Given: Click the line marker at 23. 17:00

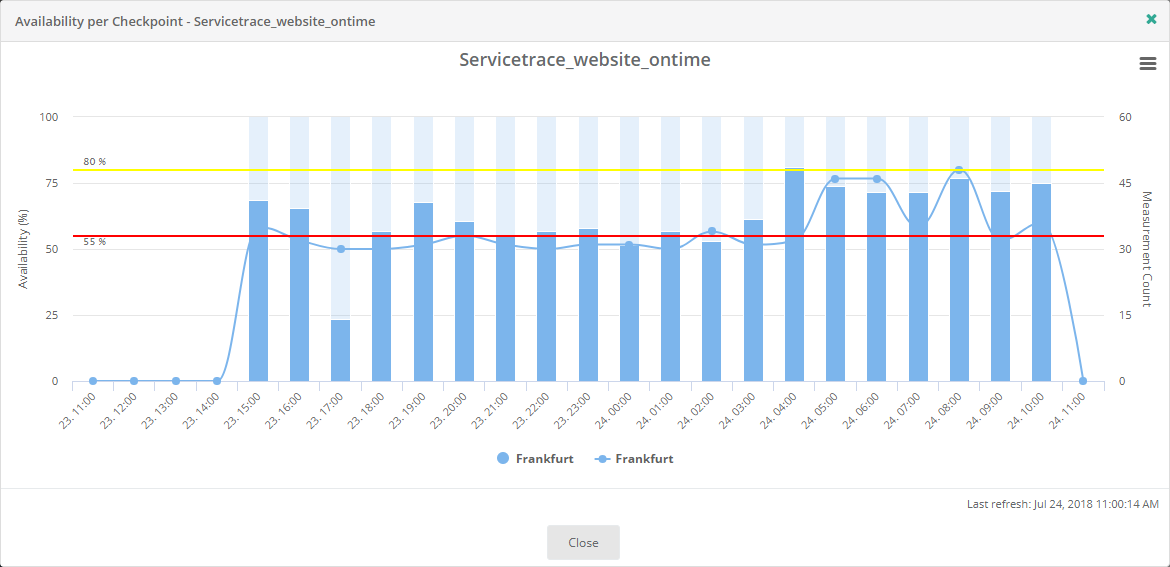Looking at the screenshot, I should coord(341,248).
